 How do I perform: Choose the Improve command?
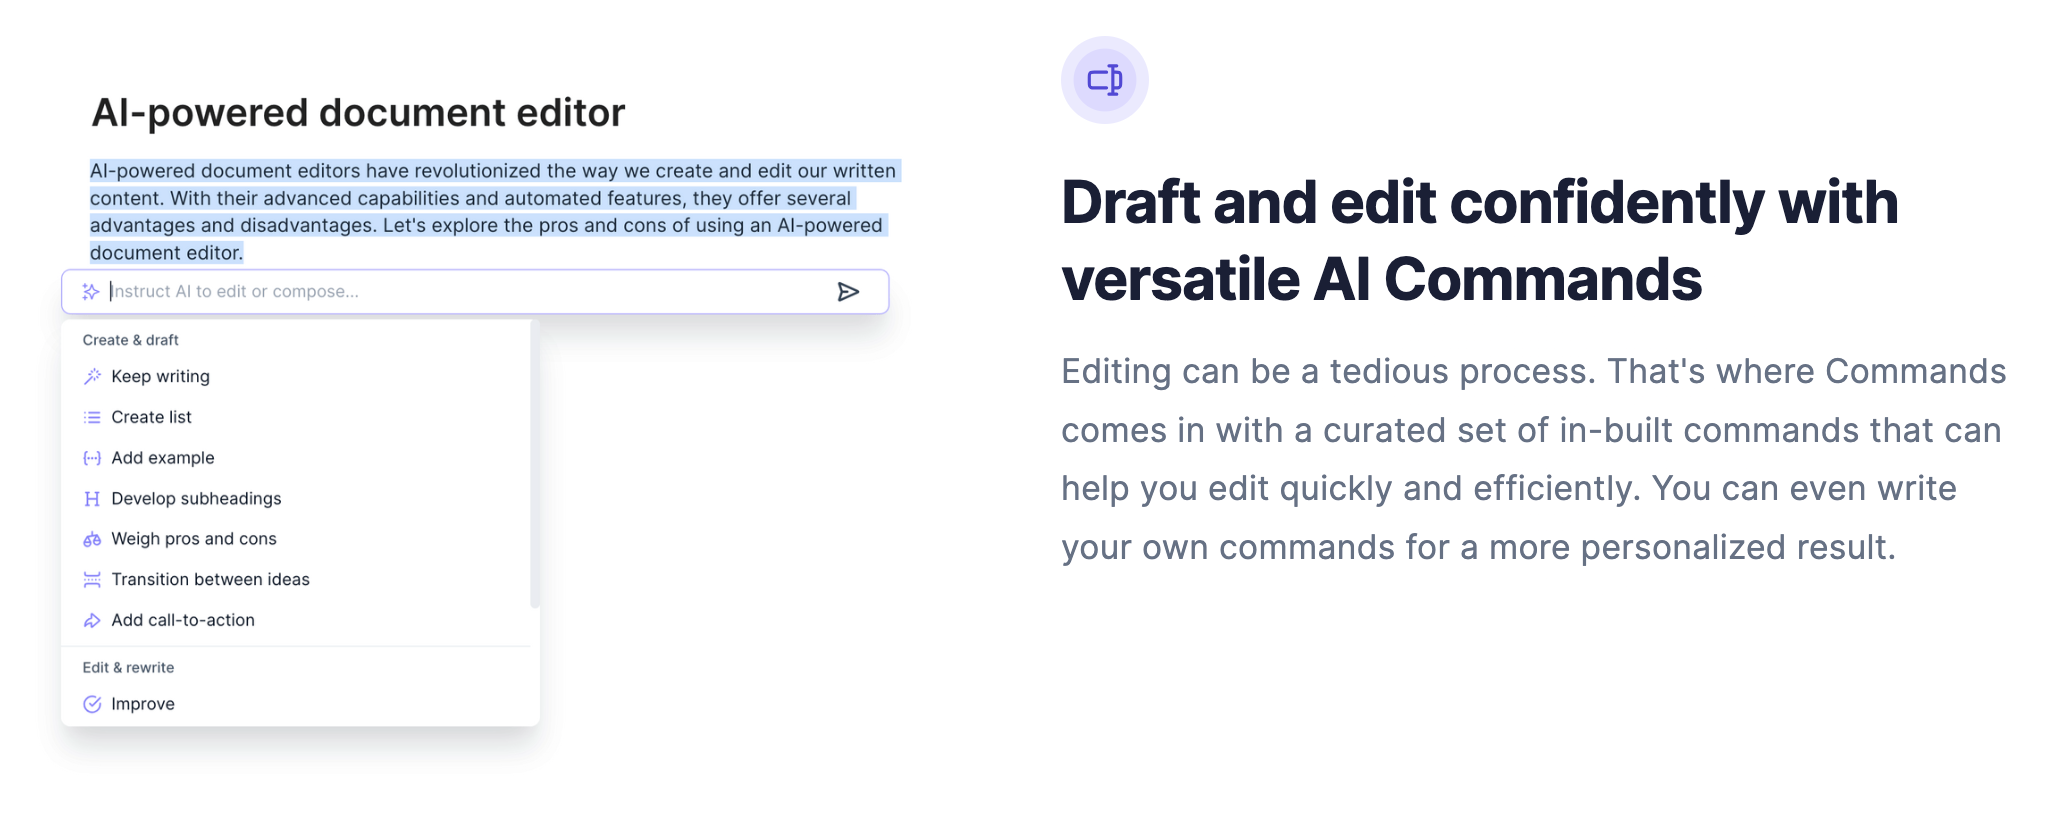143,704
